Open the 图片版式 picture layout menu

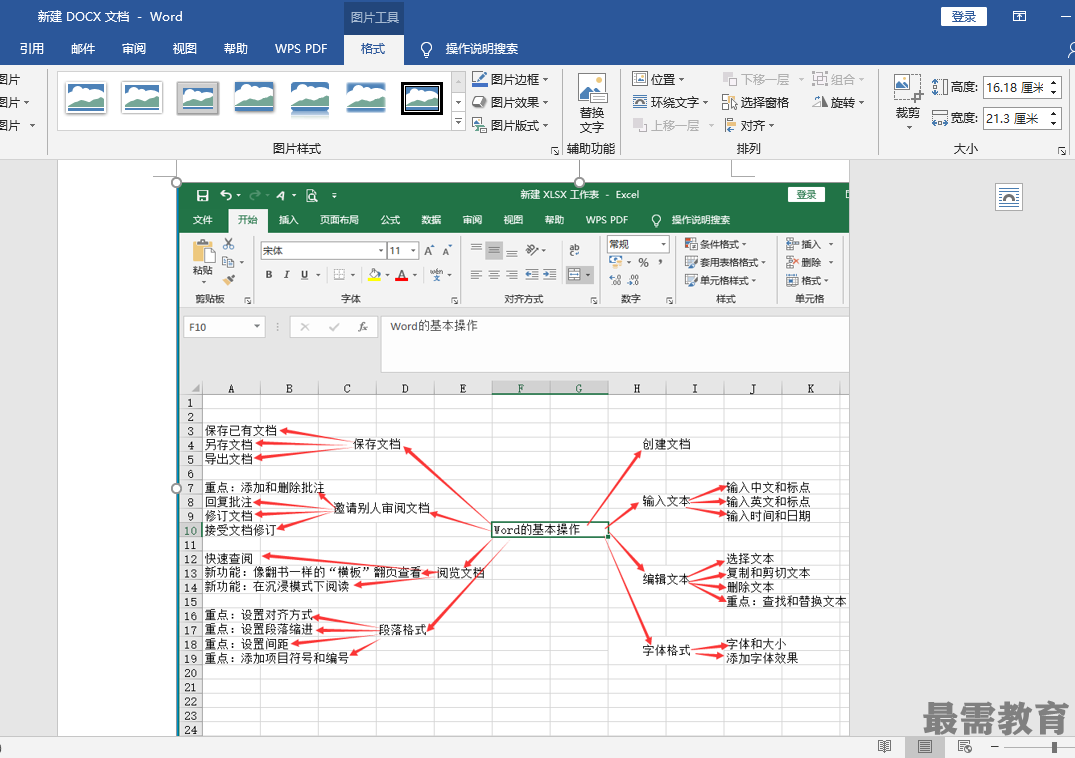pyautogui.click(x=511, y=125)
